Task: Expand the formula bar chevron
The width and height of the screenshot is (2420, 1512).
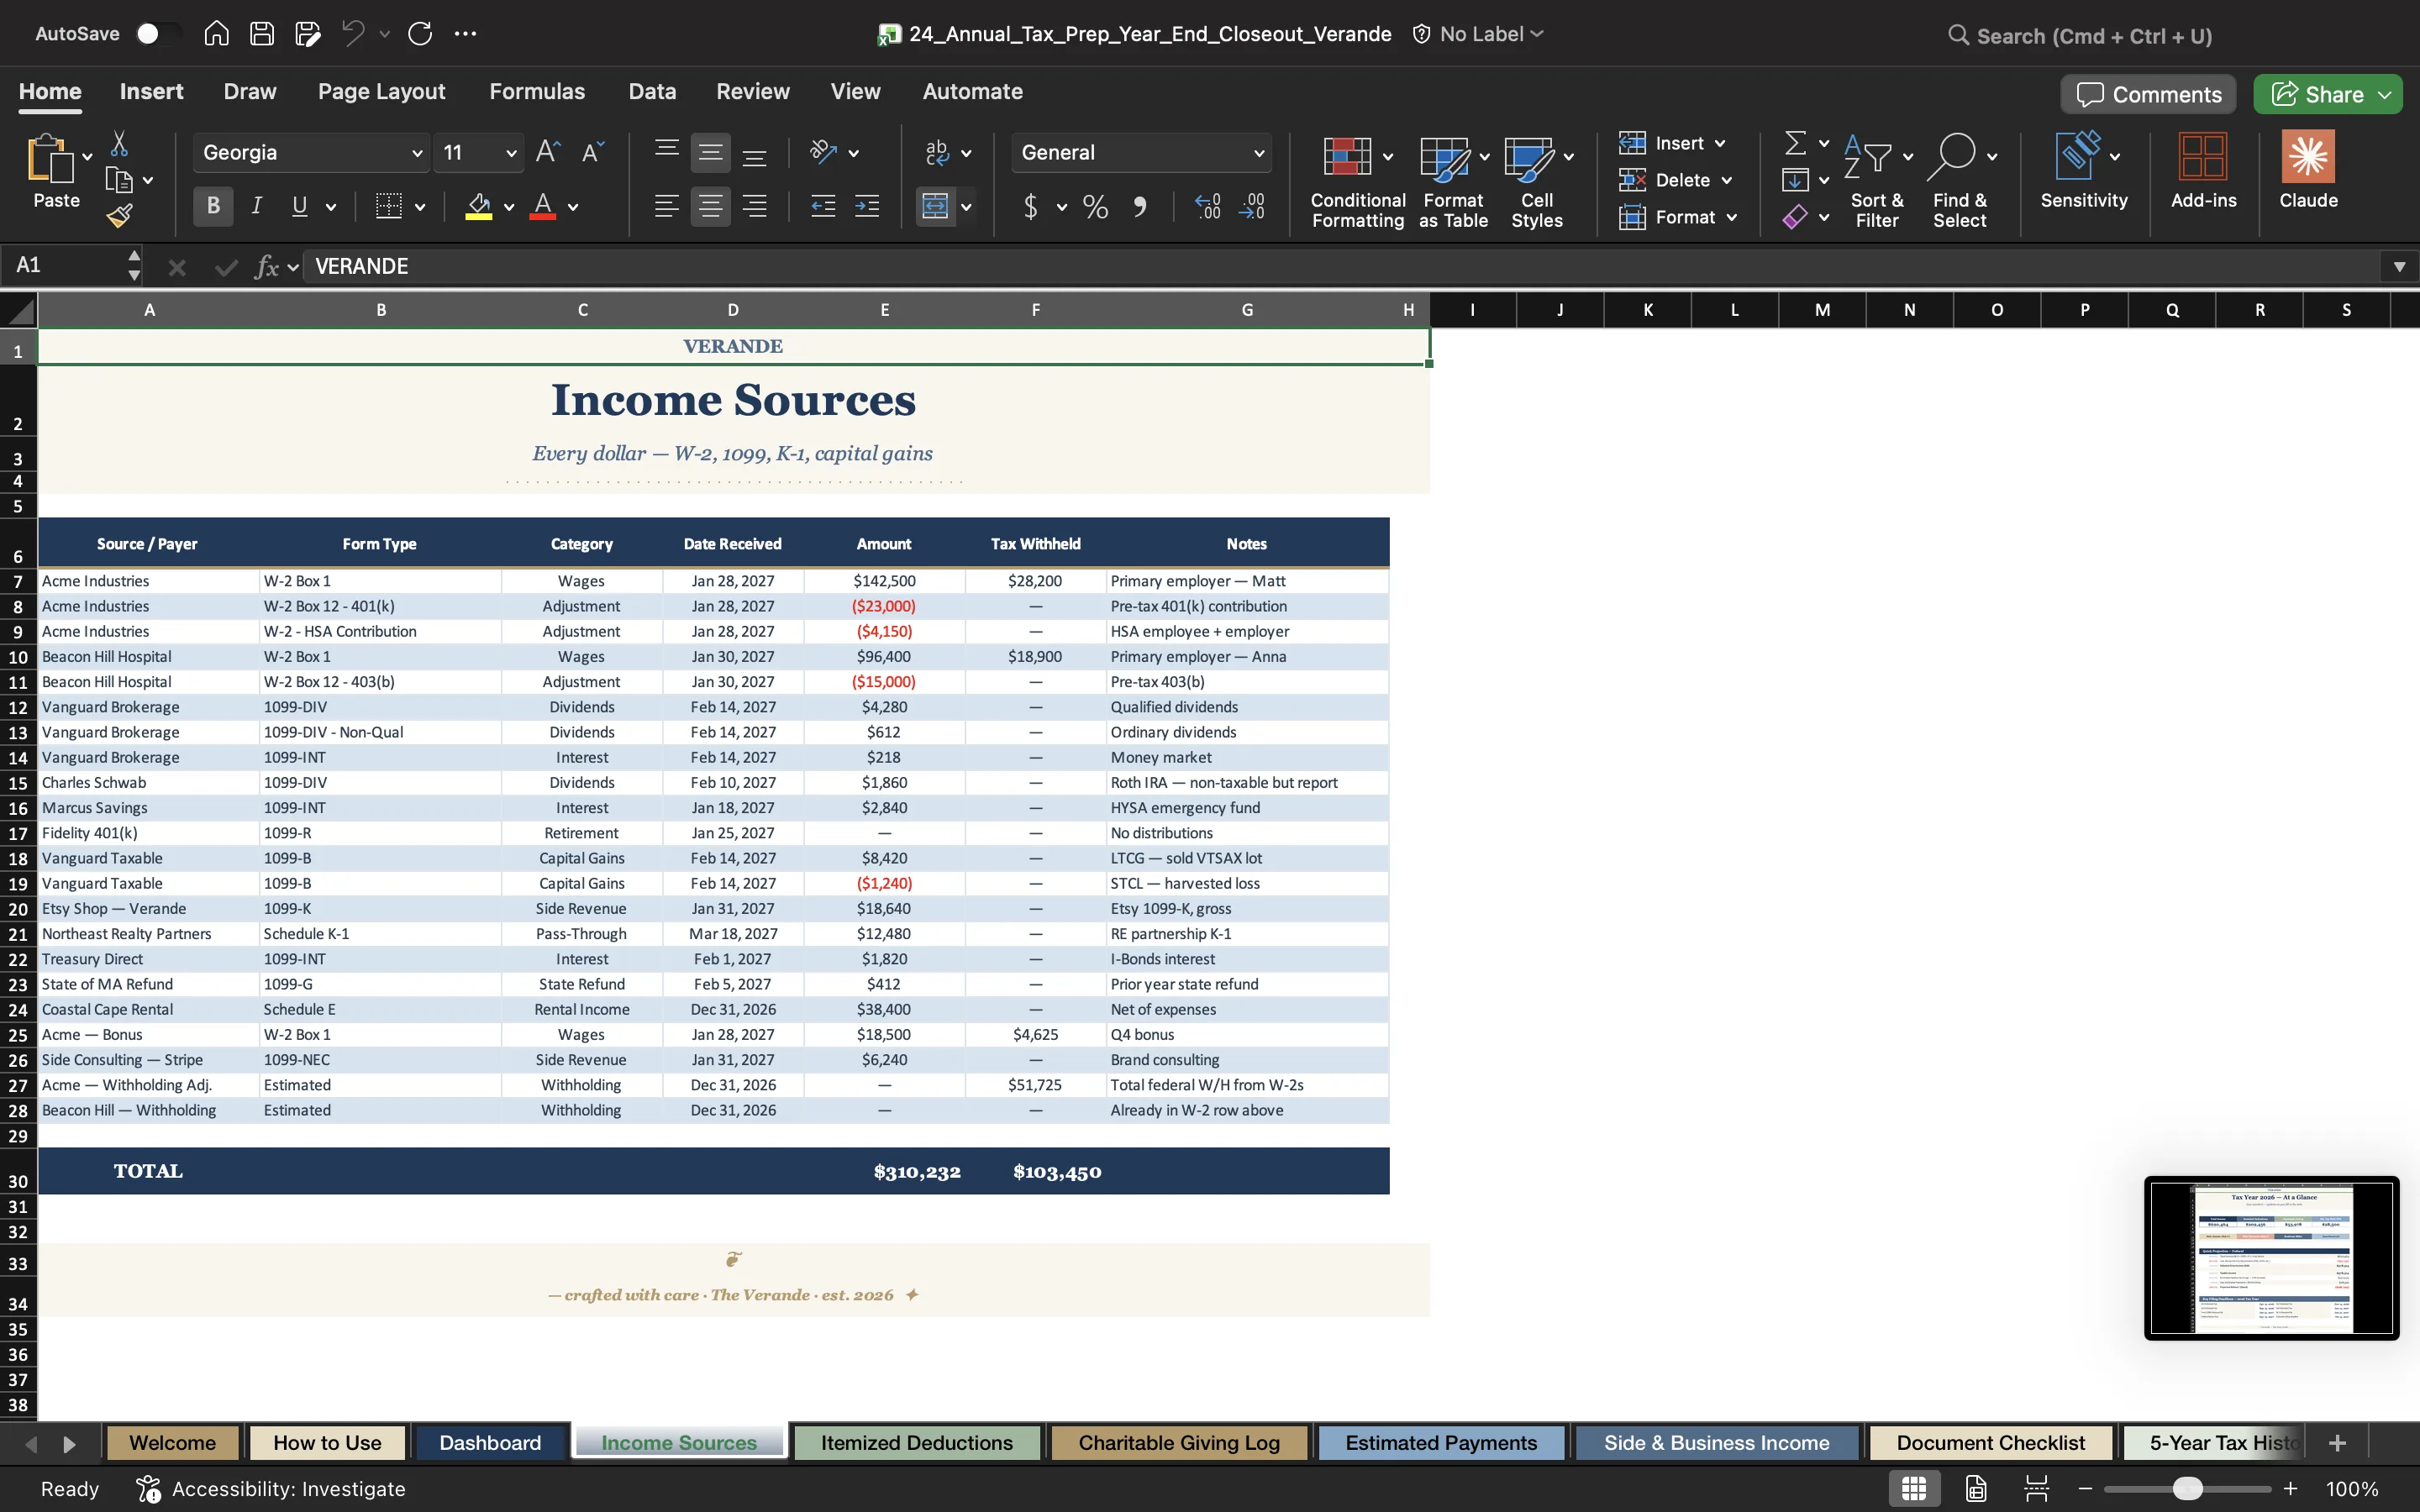Action: click(x=2399, y=266)
